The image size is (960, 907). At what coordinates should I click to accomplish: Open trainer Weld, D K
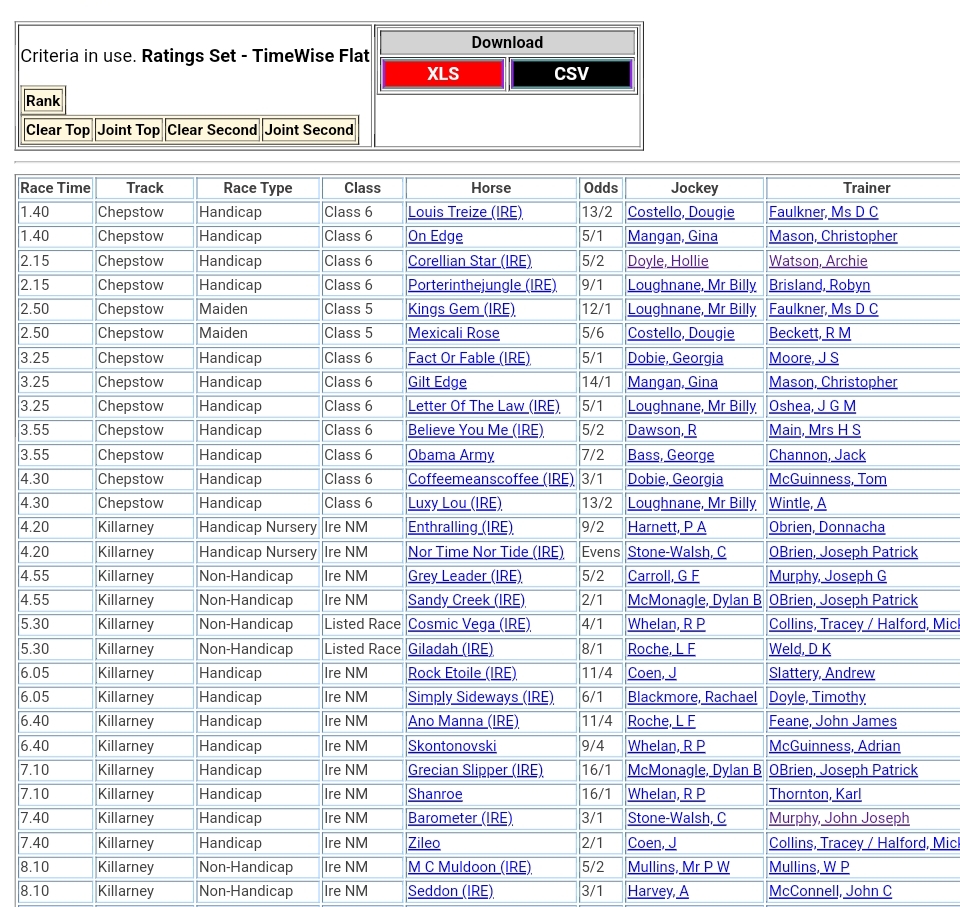click(x=800, y=649)
